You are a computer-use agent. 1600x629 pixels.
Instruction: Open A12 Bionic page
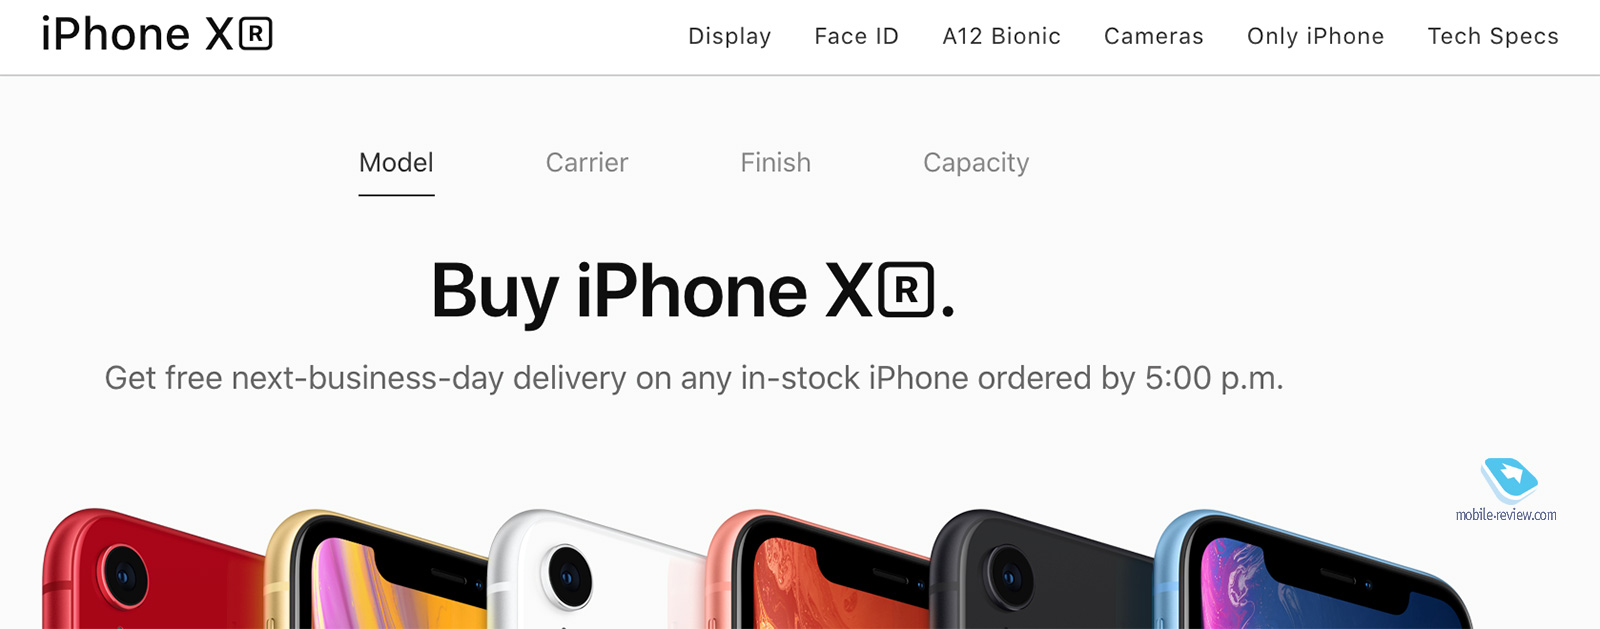pyautogui.click(x=1001, y=36)
